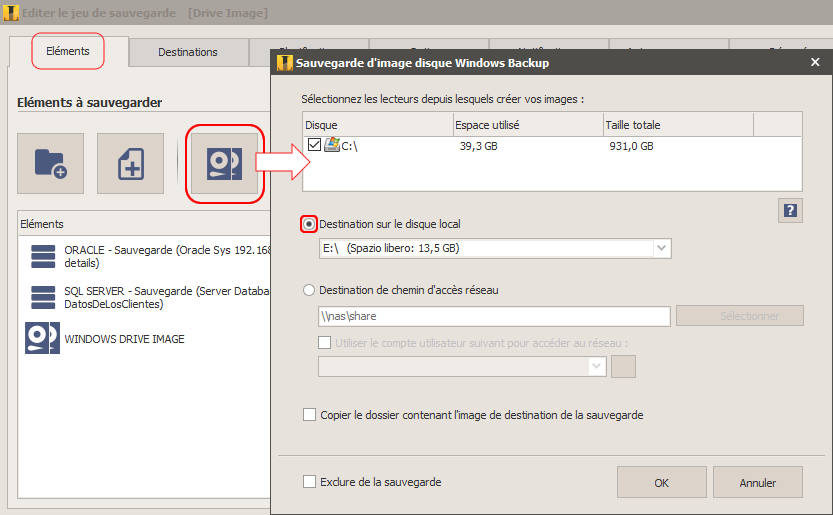Click the C:\ drive label
The width and height of the screenshot is (833, 515).
coord(349,146)
